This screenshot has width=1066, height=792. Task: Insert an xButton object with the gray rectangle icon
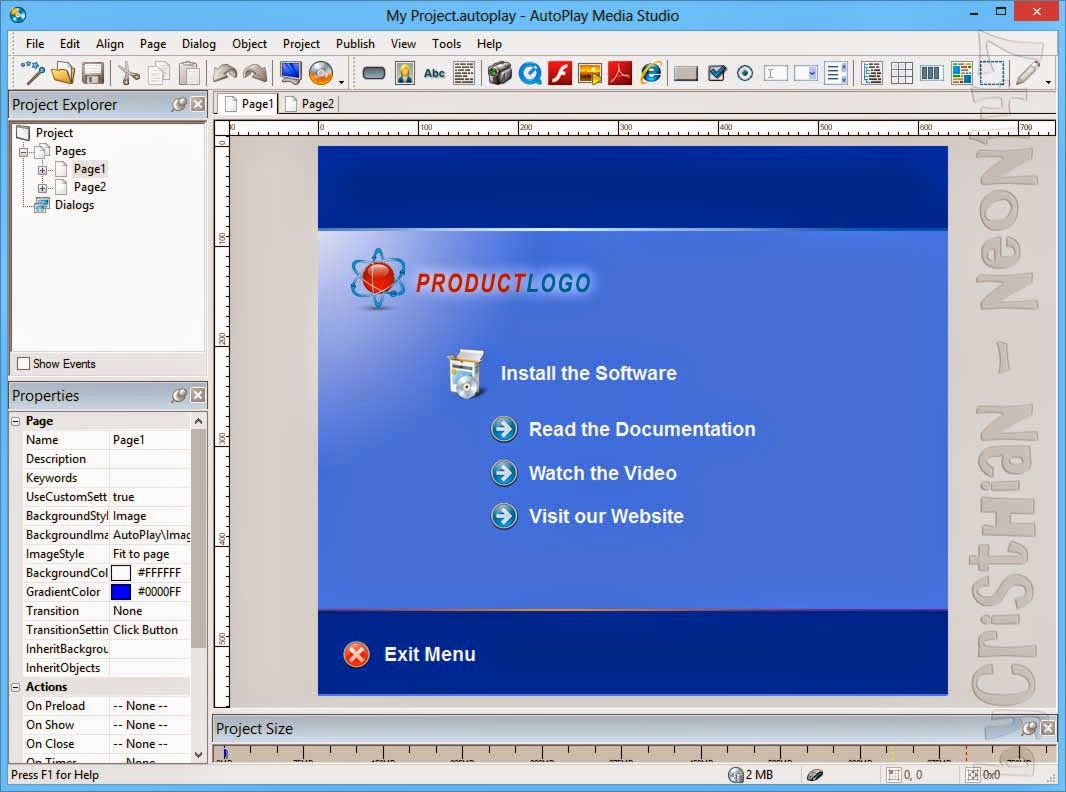coord(686,73)
